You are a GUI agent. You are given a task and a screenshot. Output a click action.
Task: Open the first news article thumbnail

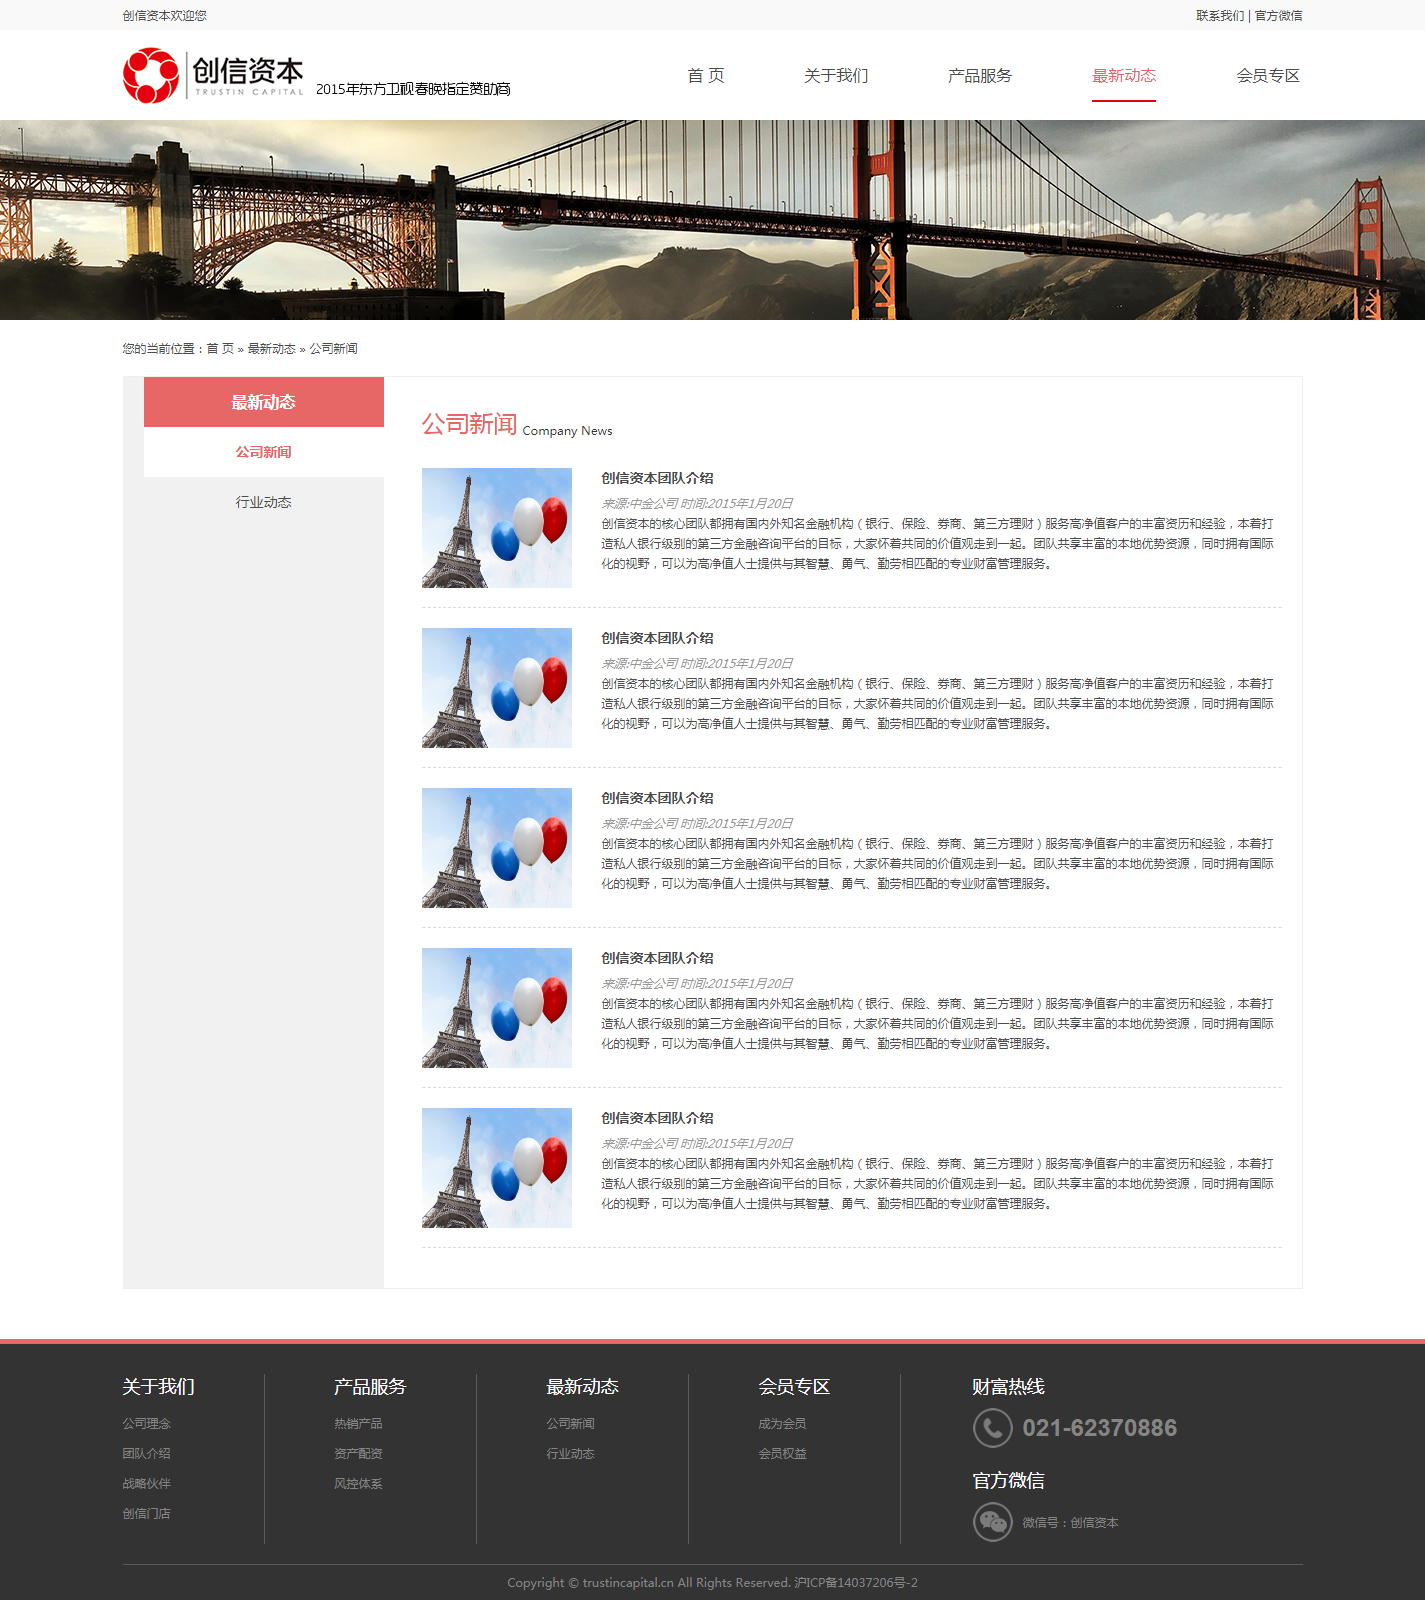(497, 528)
